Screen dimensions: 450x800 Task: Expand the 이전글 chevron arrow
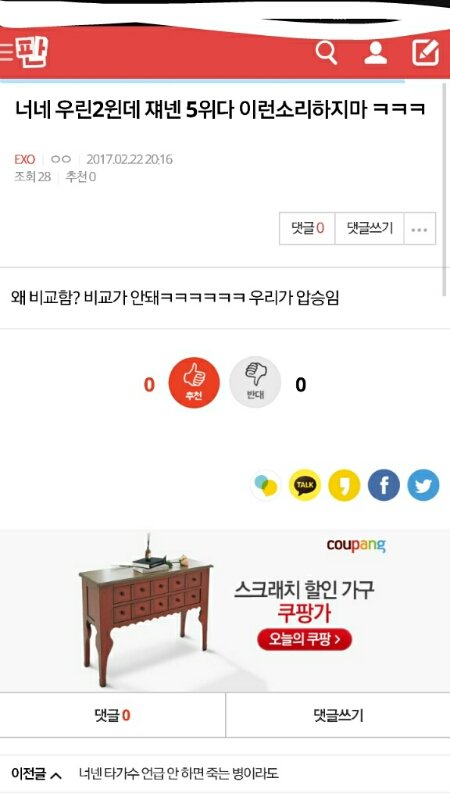[x=56, y=776]
